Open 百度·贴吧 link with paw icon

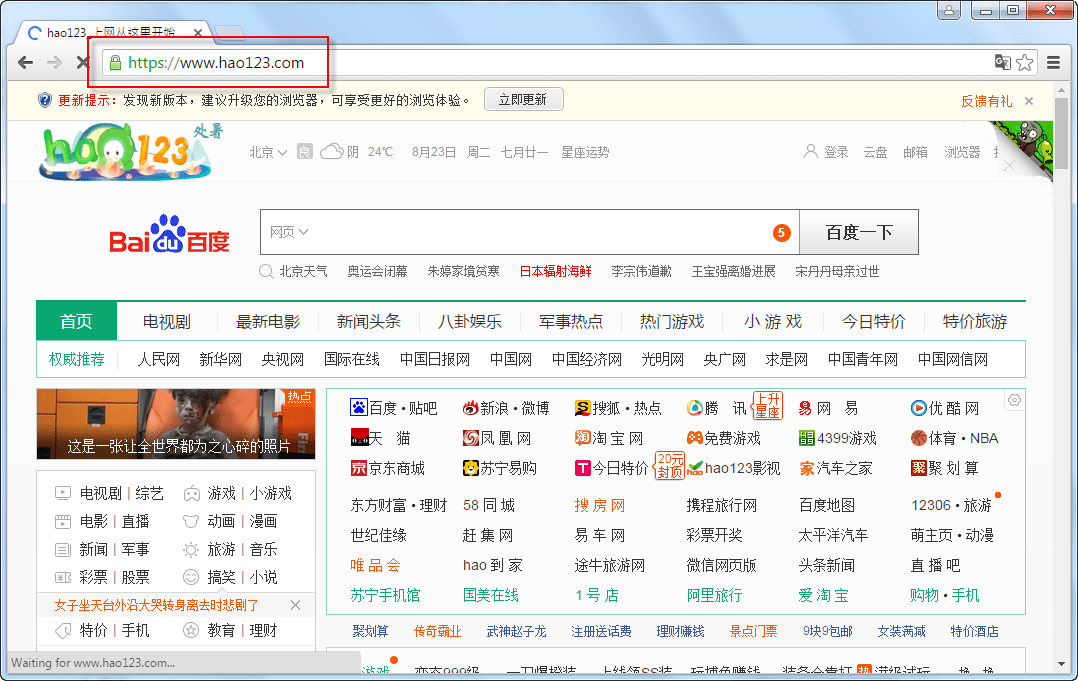(x=393, y=408)
